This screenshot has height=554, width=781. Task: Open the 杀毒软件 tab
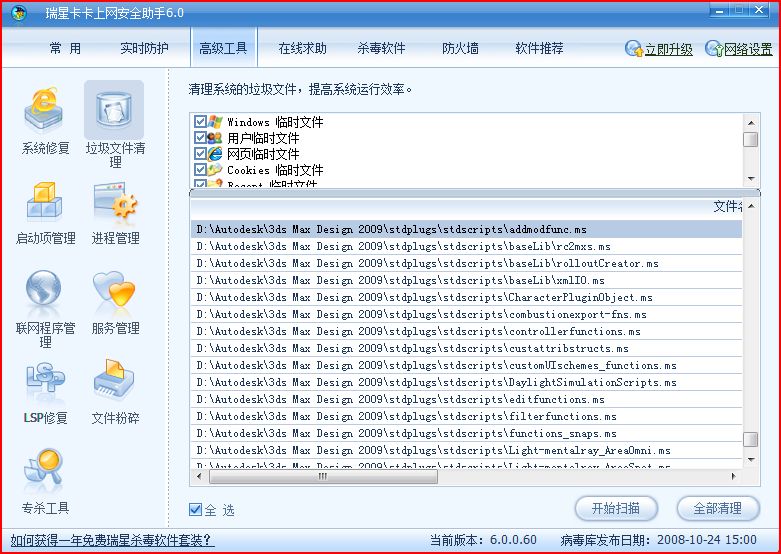[381, 48]
